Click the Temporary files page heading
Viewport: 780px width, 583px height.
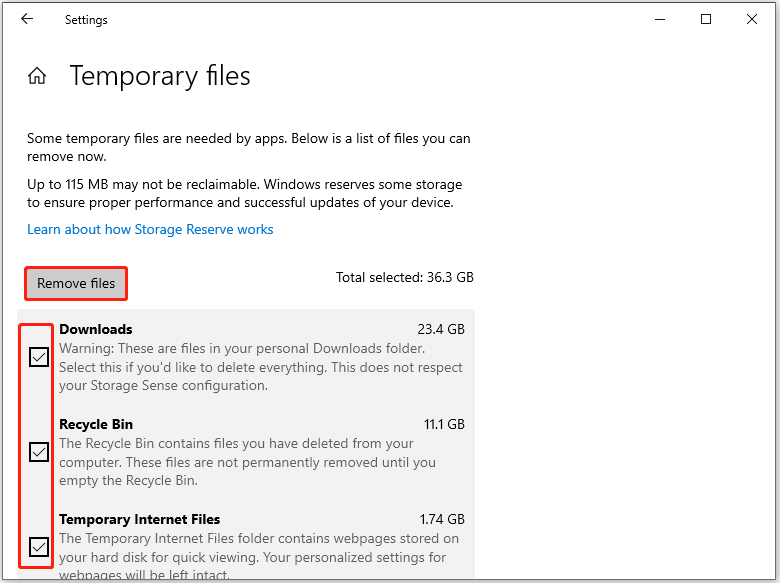coord(160,76)
